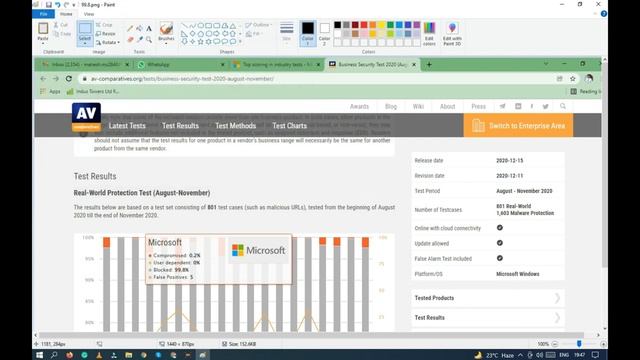Viewport: 640px width, 360px height.
Task: Click the Select rectangle tool
Action: tap(85, 29)
